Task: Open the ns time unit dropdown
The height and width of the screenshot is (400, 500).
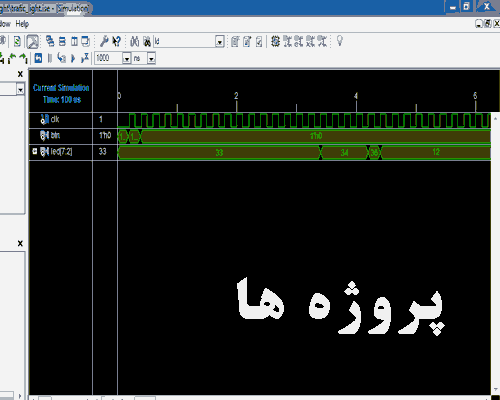Action: tap(151, 59)
